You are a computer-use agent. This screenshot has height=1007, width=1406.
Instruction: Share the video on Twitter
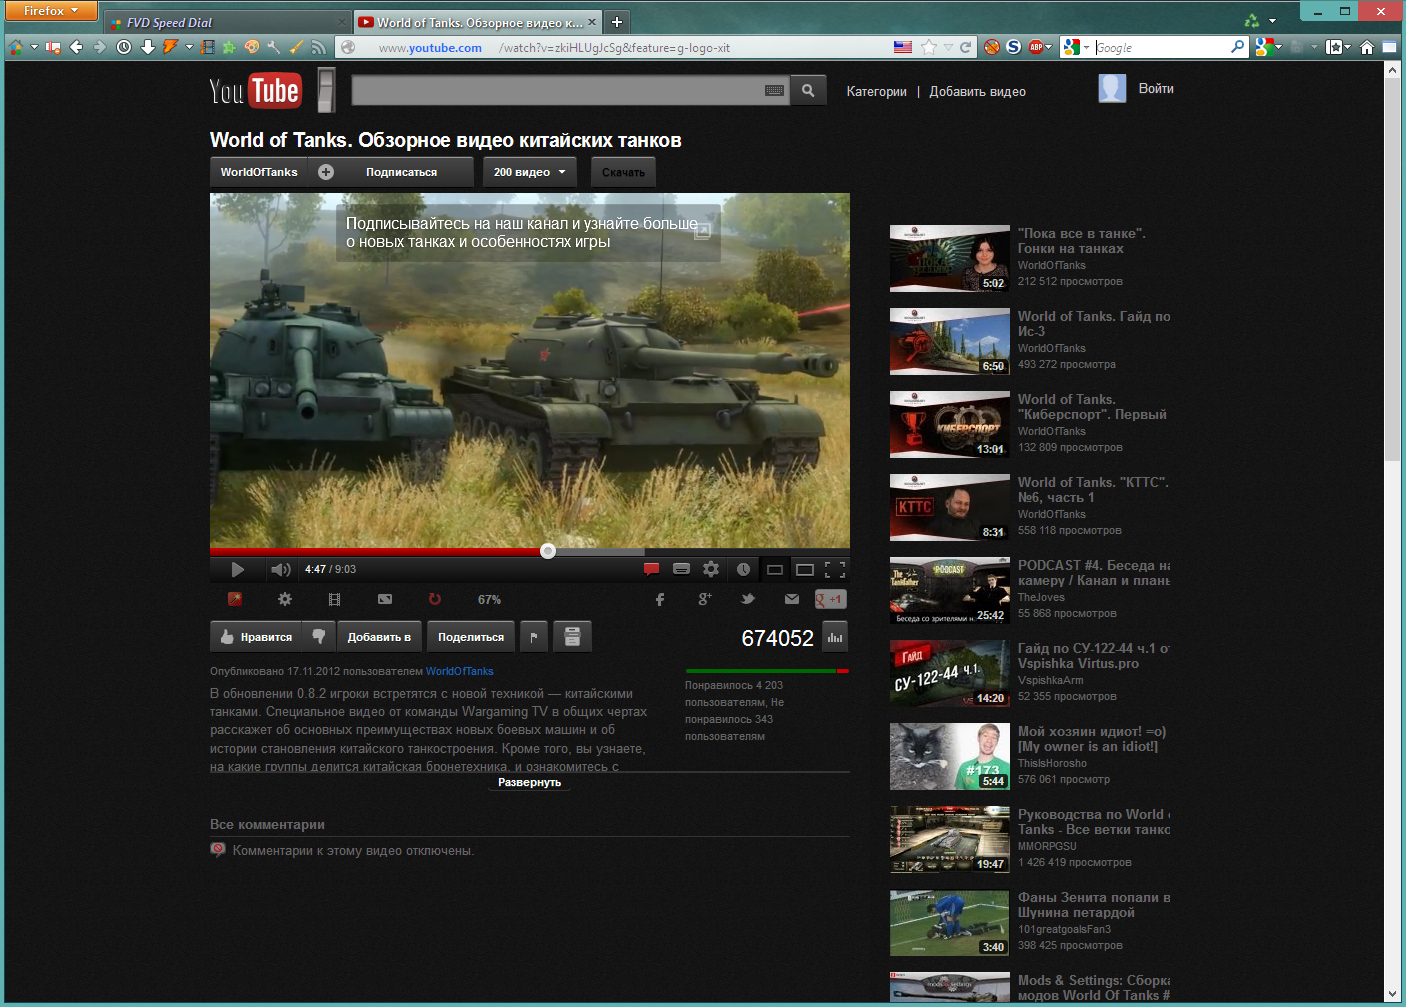click(x=747, y=599)
